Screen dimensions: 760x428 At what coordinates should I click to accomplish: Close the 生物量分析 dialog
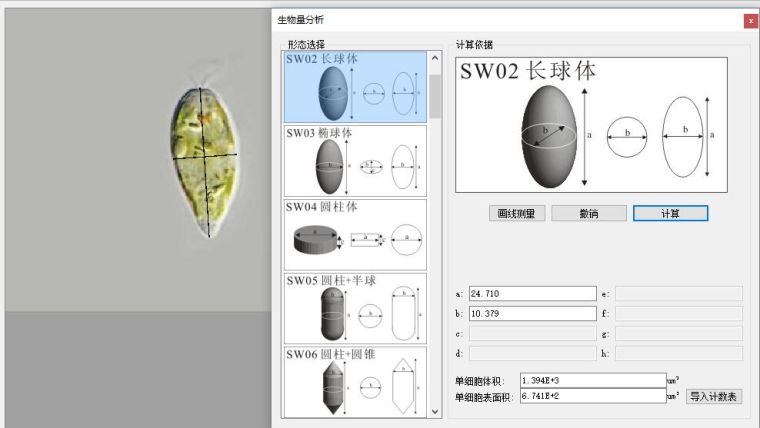750,20
